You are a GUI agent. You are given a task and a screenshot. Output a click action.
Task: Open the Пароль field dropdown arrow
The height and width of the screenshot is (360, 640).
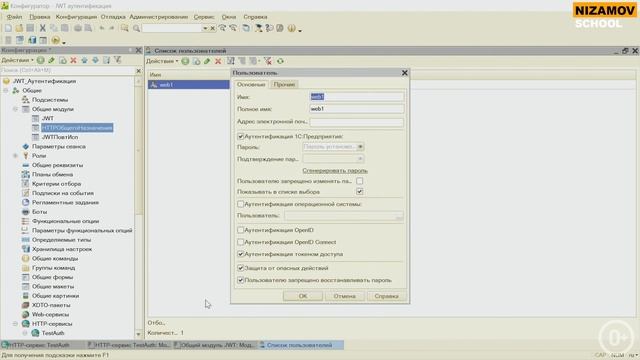click(x=360, y=147)
